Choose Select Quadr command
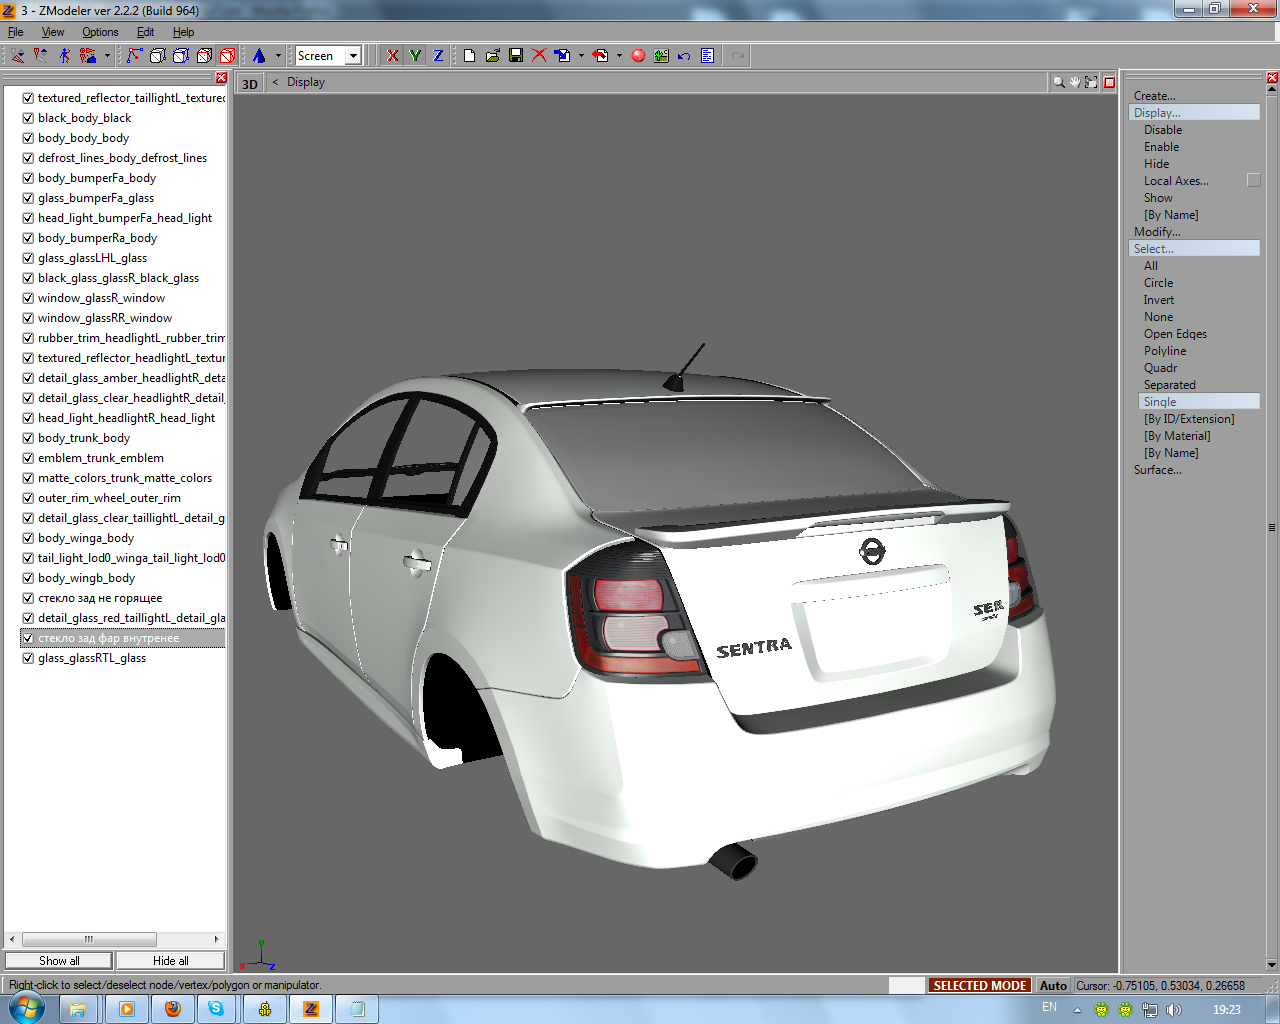The width and height of the screenshot is (1280, 1024). 1161,368
